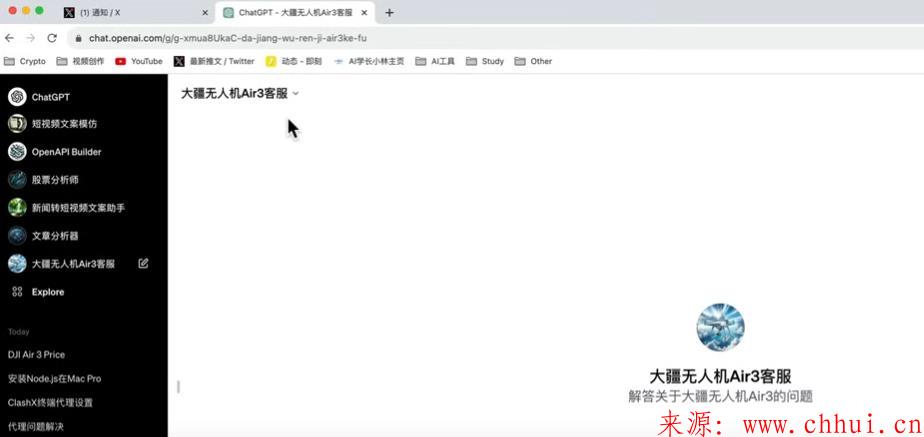
Task: Click the browser back arrow
Action: point(9,38)
